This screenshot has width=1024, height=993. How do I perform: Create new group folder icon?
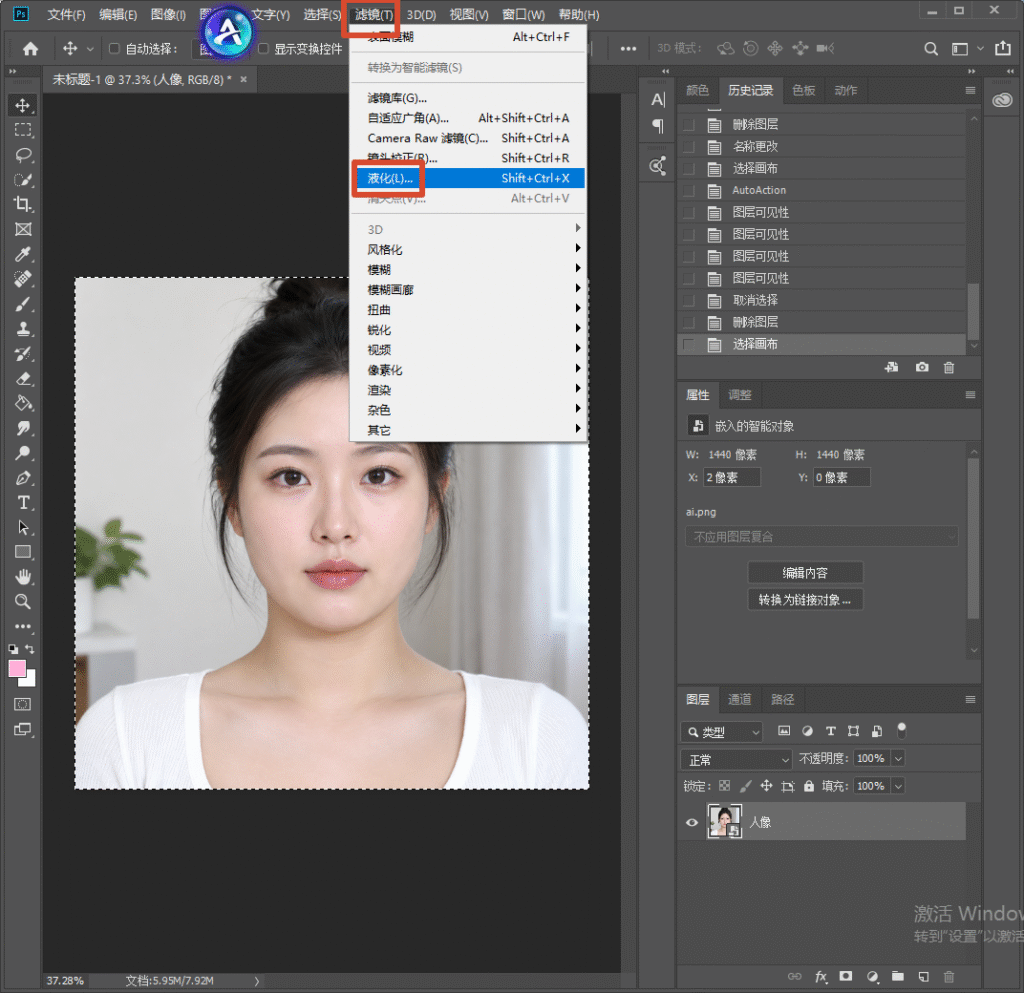click(x=898, y=977)
